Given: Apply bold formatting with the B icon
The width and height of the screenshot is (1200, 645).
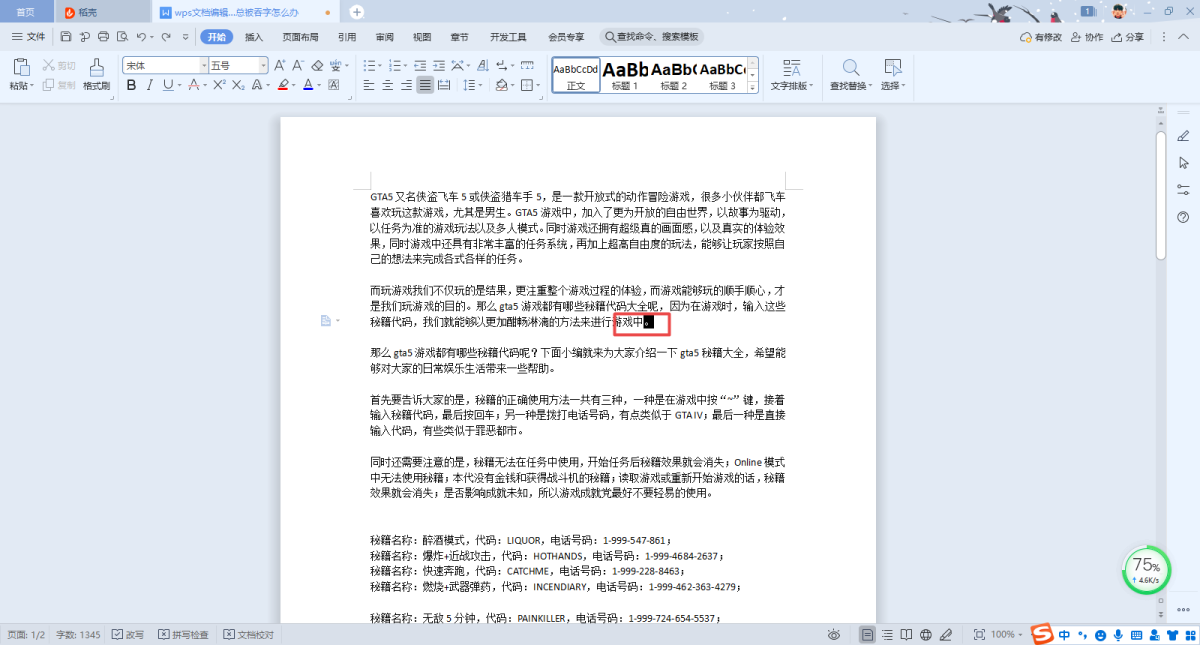Looking at the screenshot, I should tap(131, 85).
